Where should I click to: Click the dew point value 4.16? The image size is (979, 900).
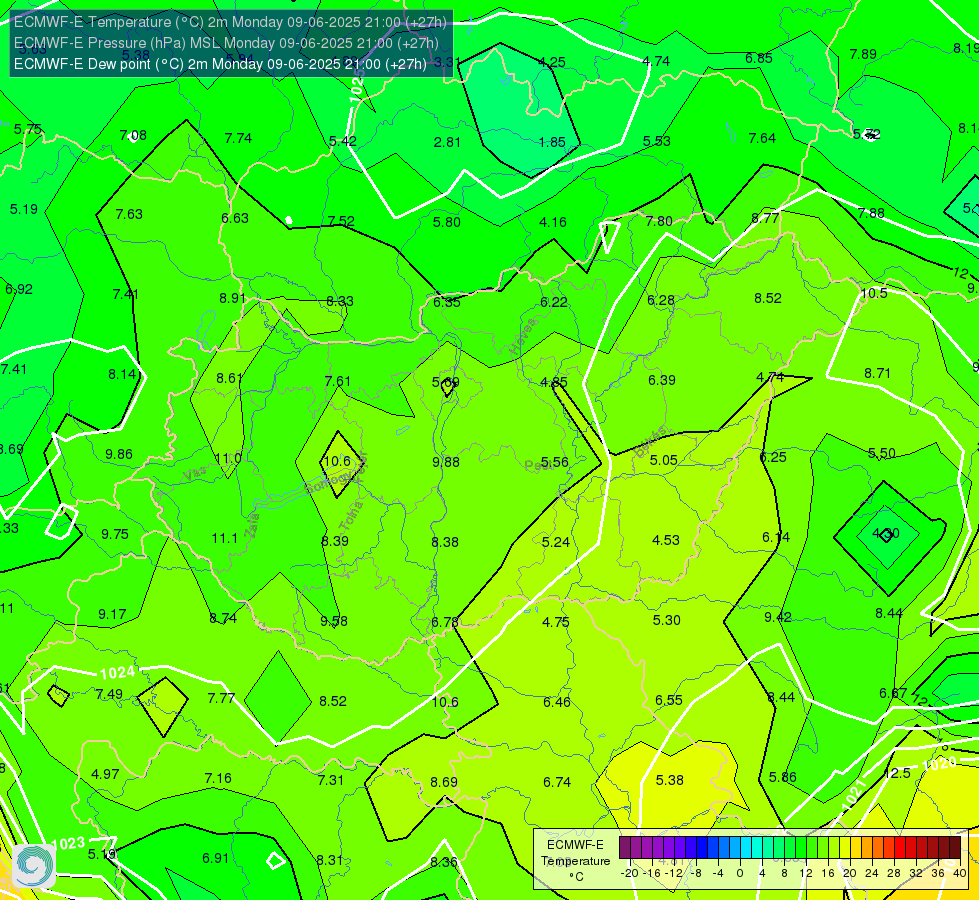553,222
